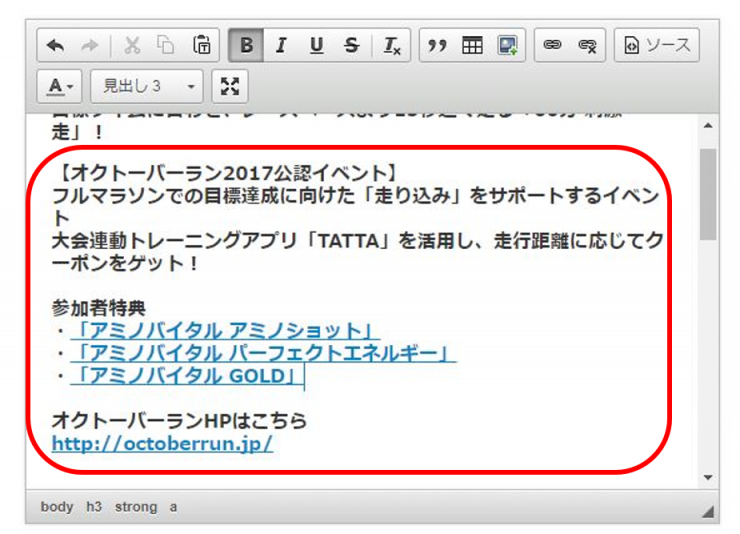Copy the selection with copy icon
The width and height of the screenshot is (740, 534).
click(166, 46)
